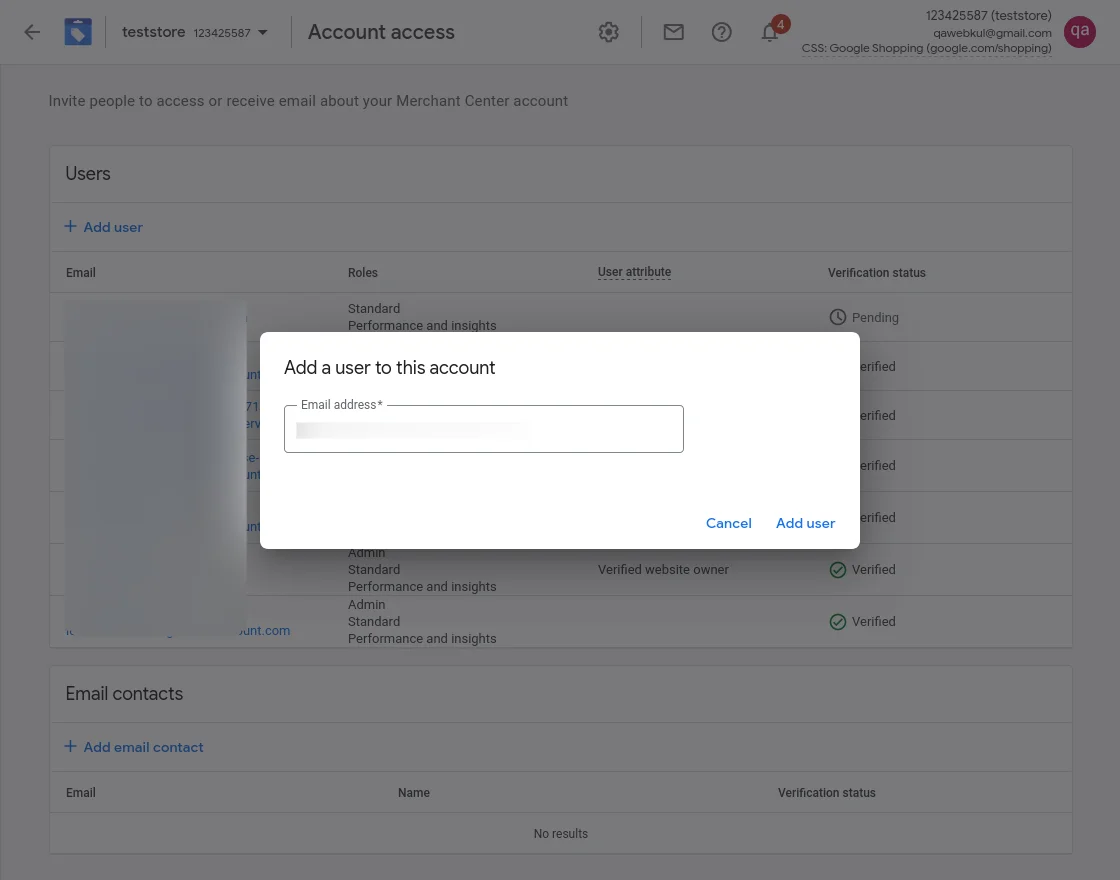Confirm with dialog's Add user button
The height and width of the screenshot is (880, 1120).
pos(805,524)
